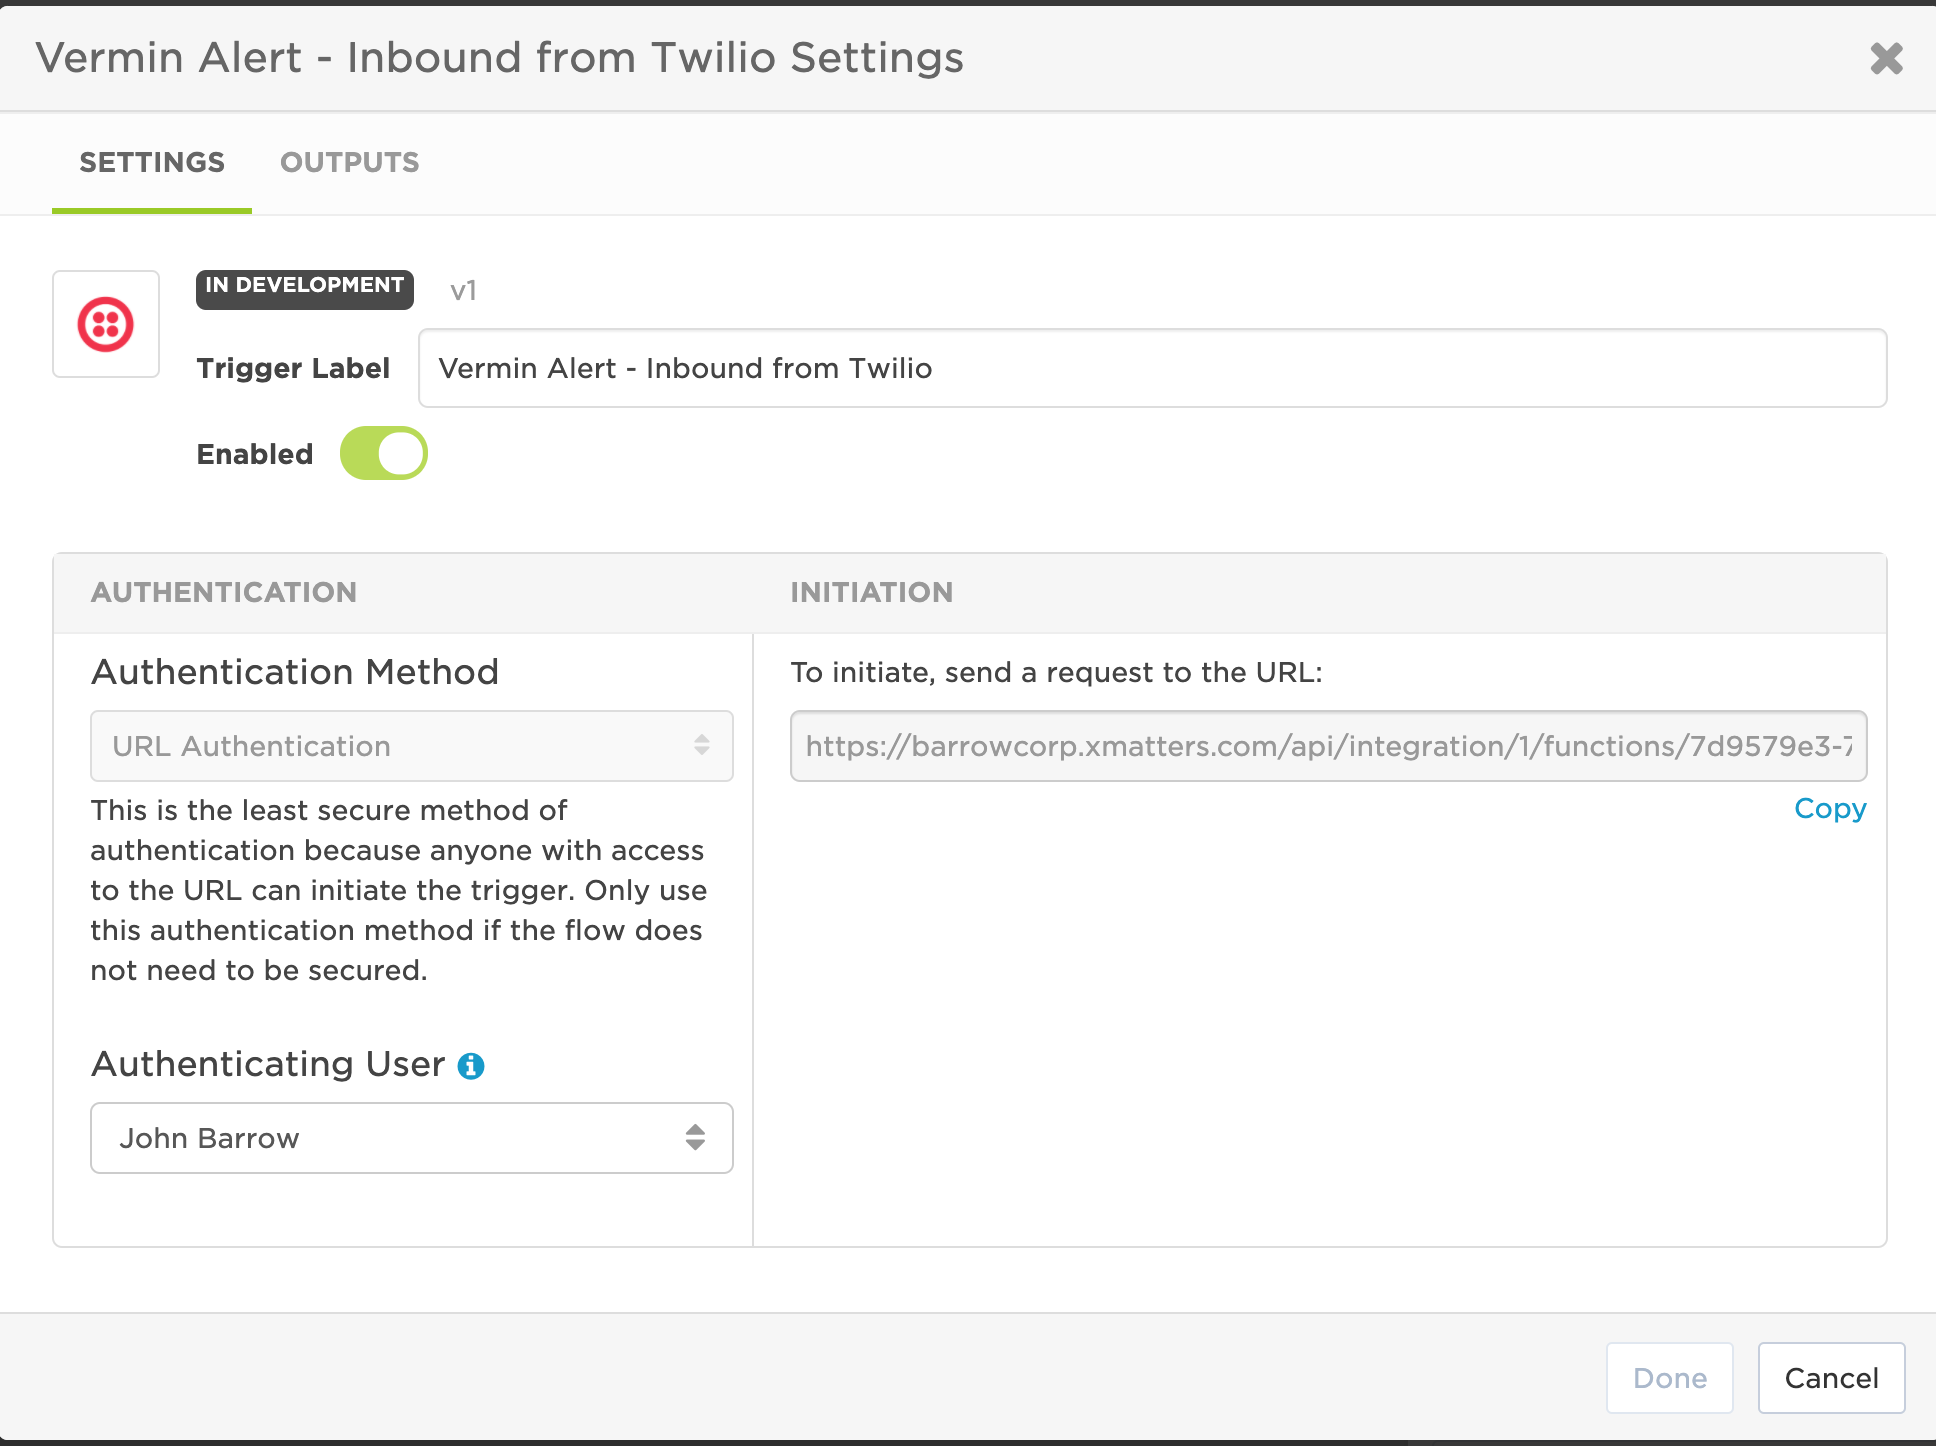The height and width of the screenshot is (1446, 1936).
Task: Click the IN DEVELOPMENT badge
Action: pos(304,286)
